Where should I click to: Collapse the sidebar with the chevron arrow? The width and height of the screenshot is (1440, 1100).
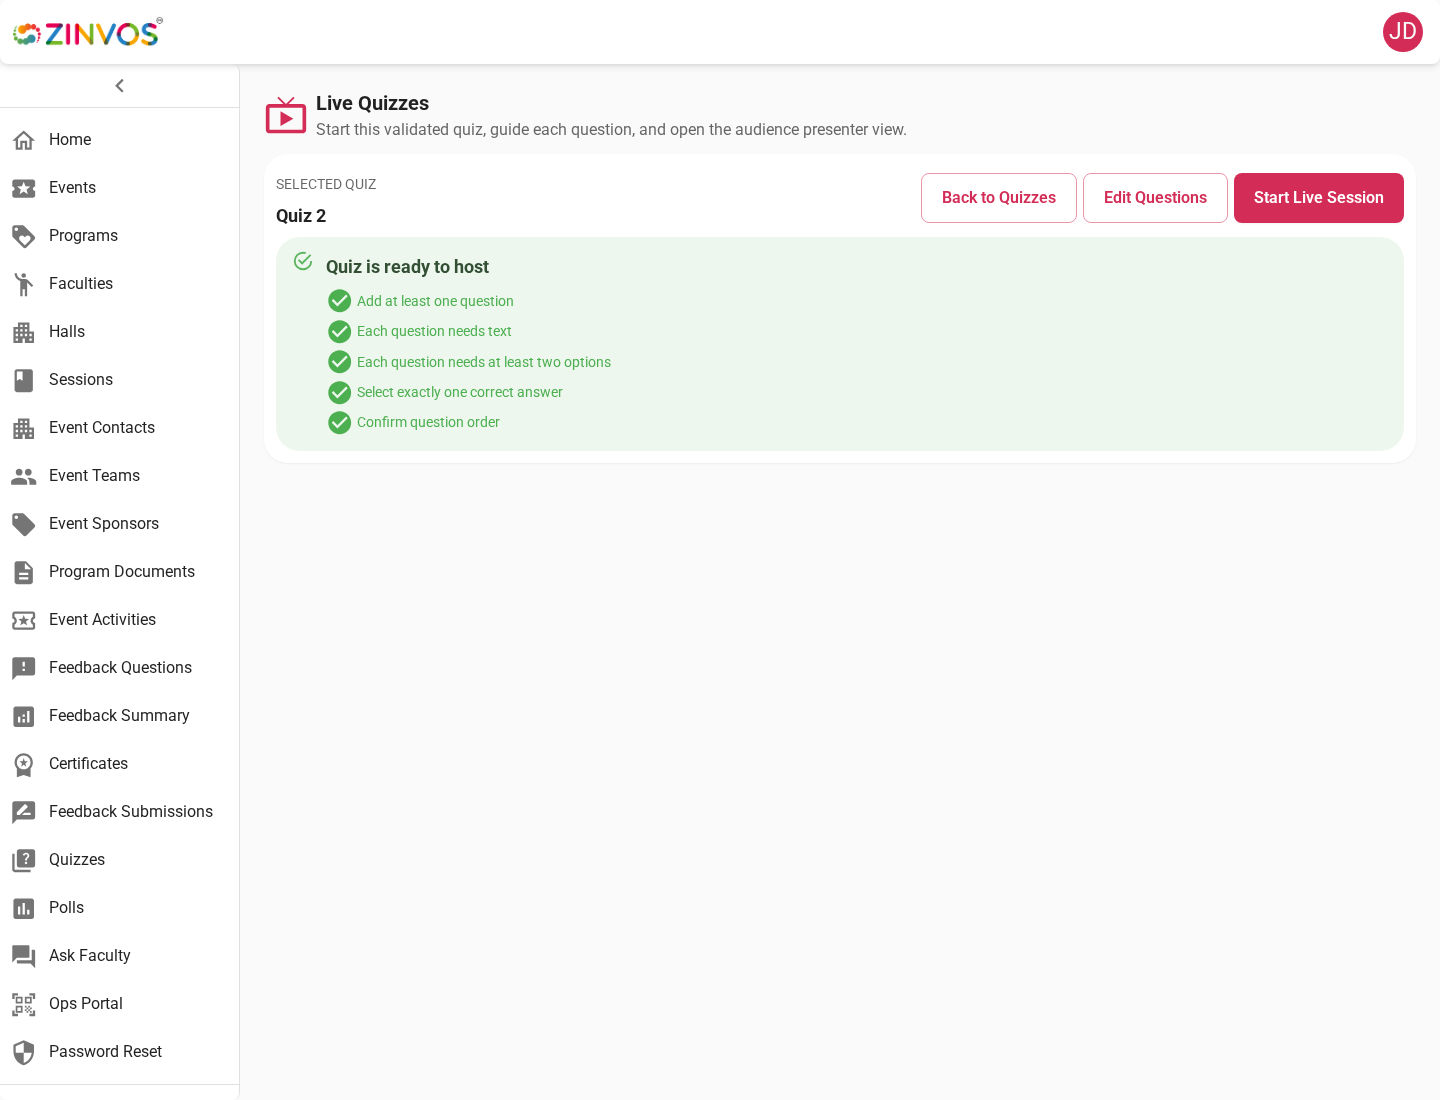coord(120,86)
